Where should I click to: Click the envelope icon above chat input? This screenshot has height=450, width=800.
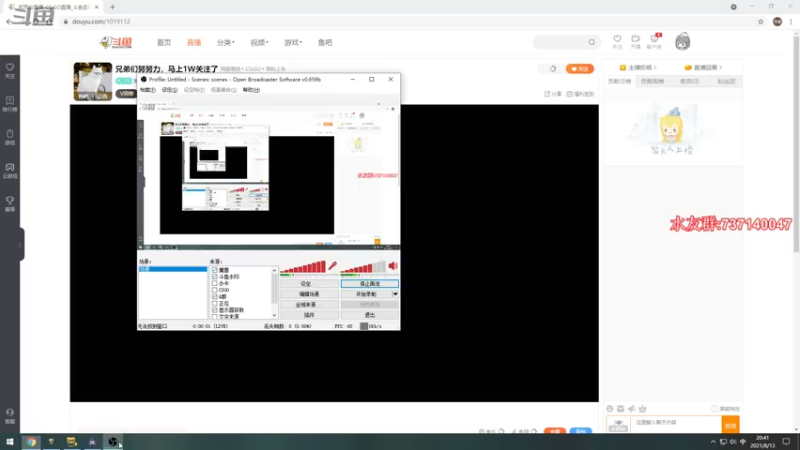620,409
